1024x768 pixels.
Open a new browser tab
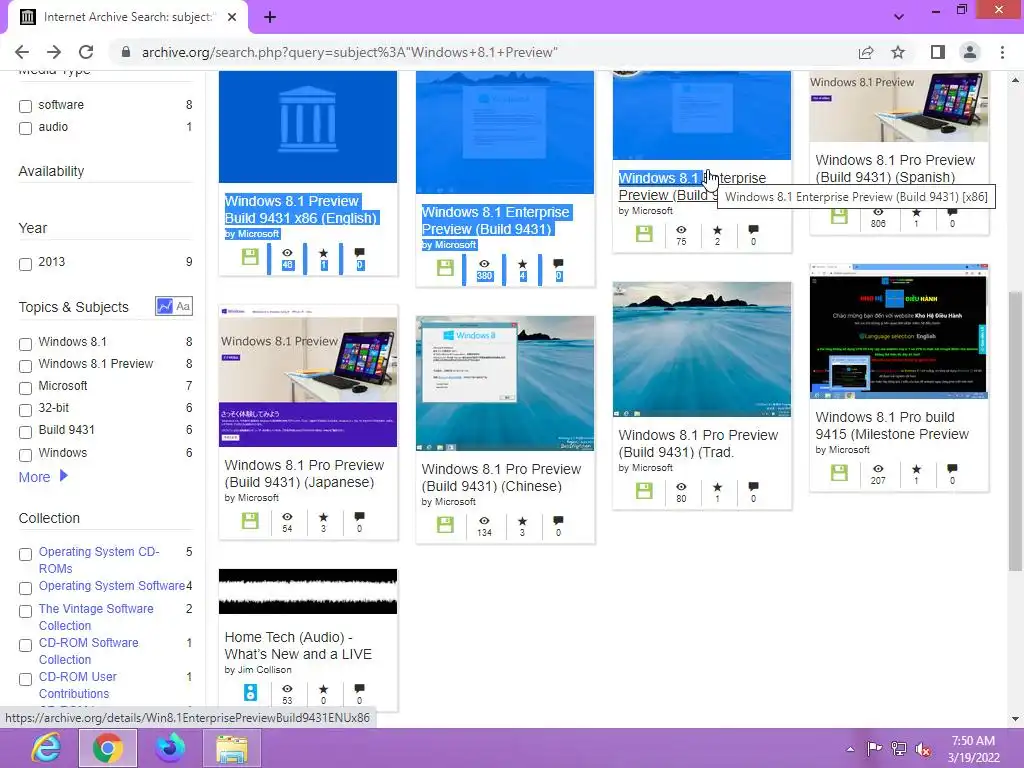click(x=270, y=17)
